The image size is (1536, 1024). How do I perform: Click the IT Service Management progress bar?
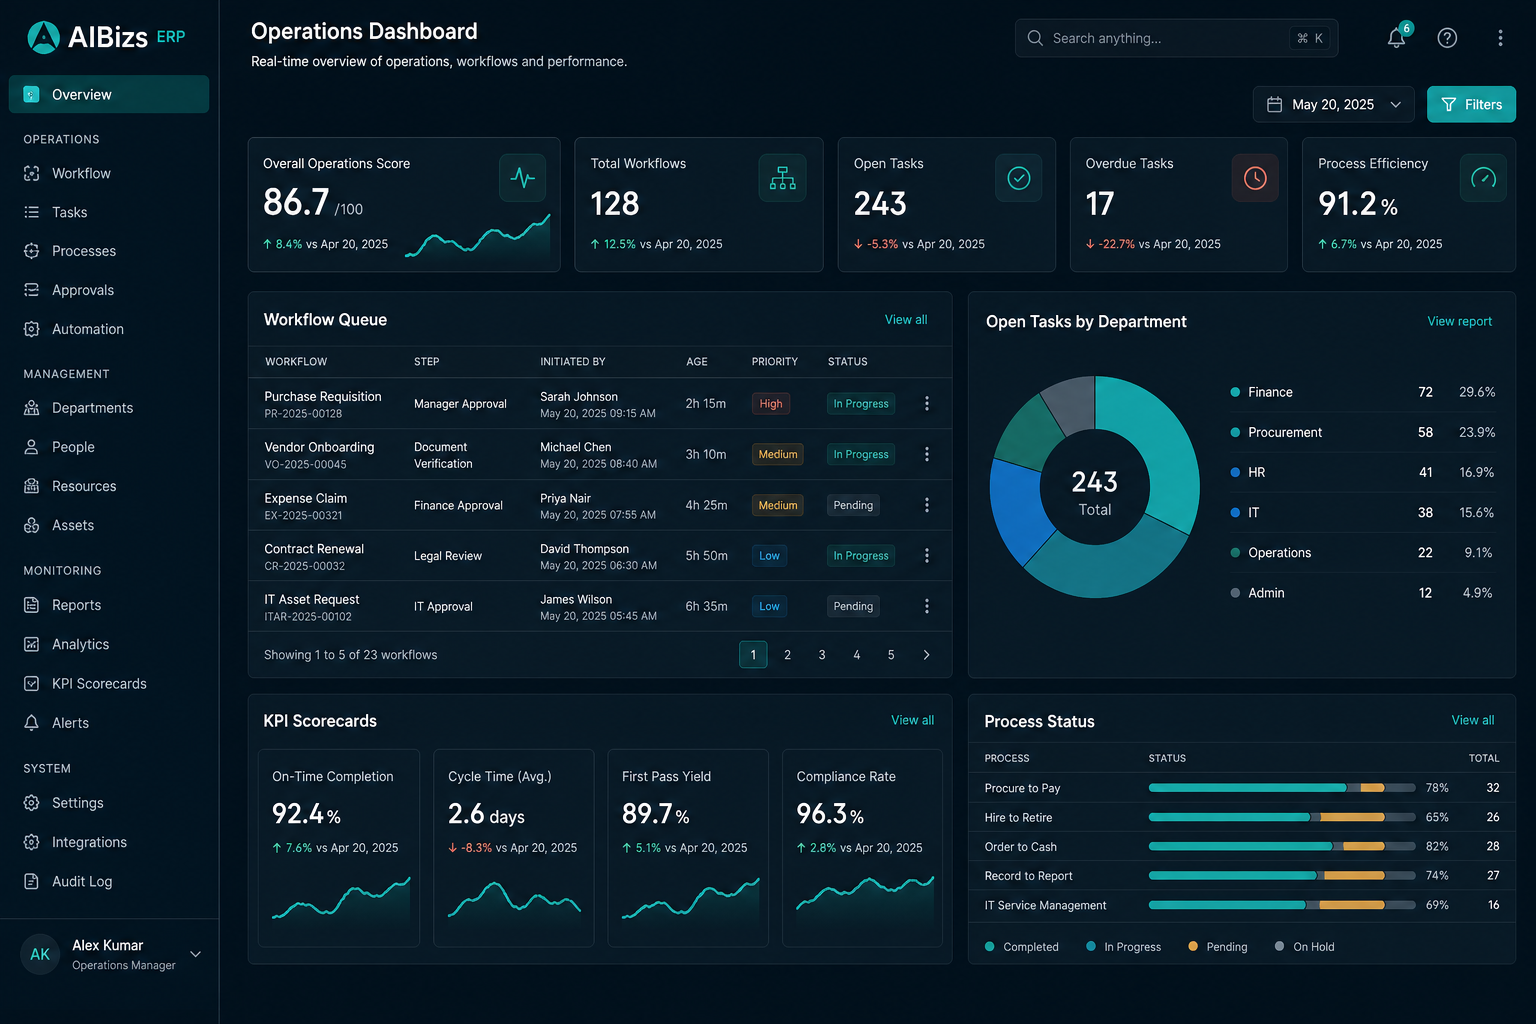[1282, 905]
